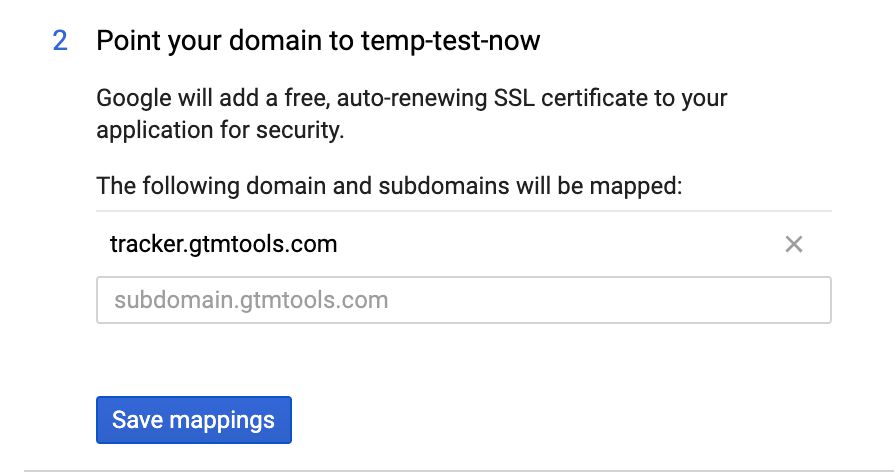Image resolution: width=894 pixels, height=474 pixels.
Task: Place cursor in the add-subdomain field
Action: 464,300
